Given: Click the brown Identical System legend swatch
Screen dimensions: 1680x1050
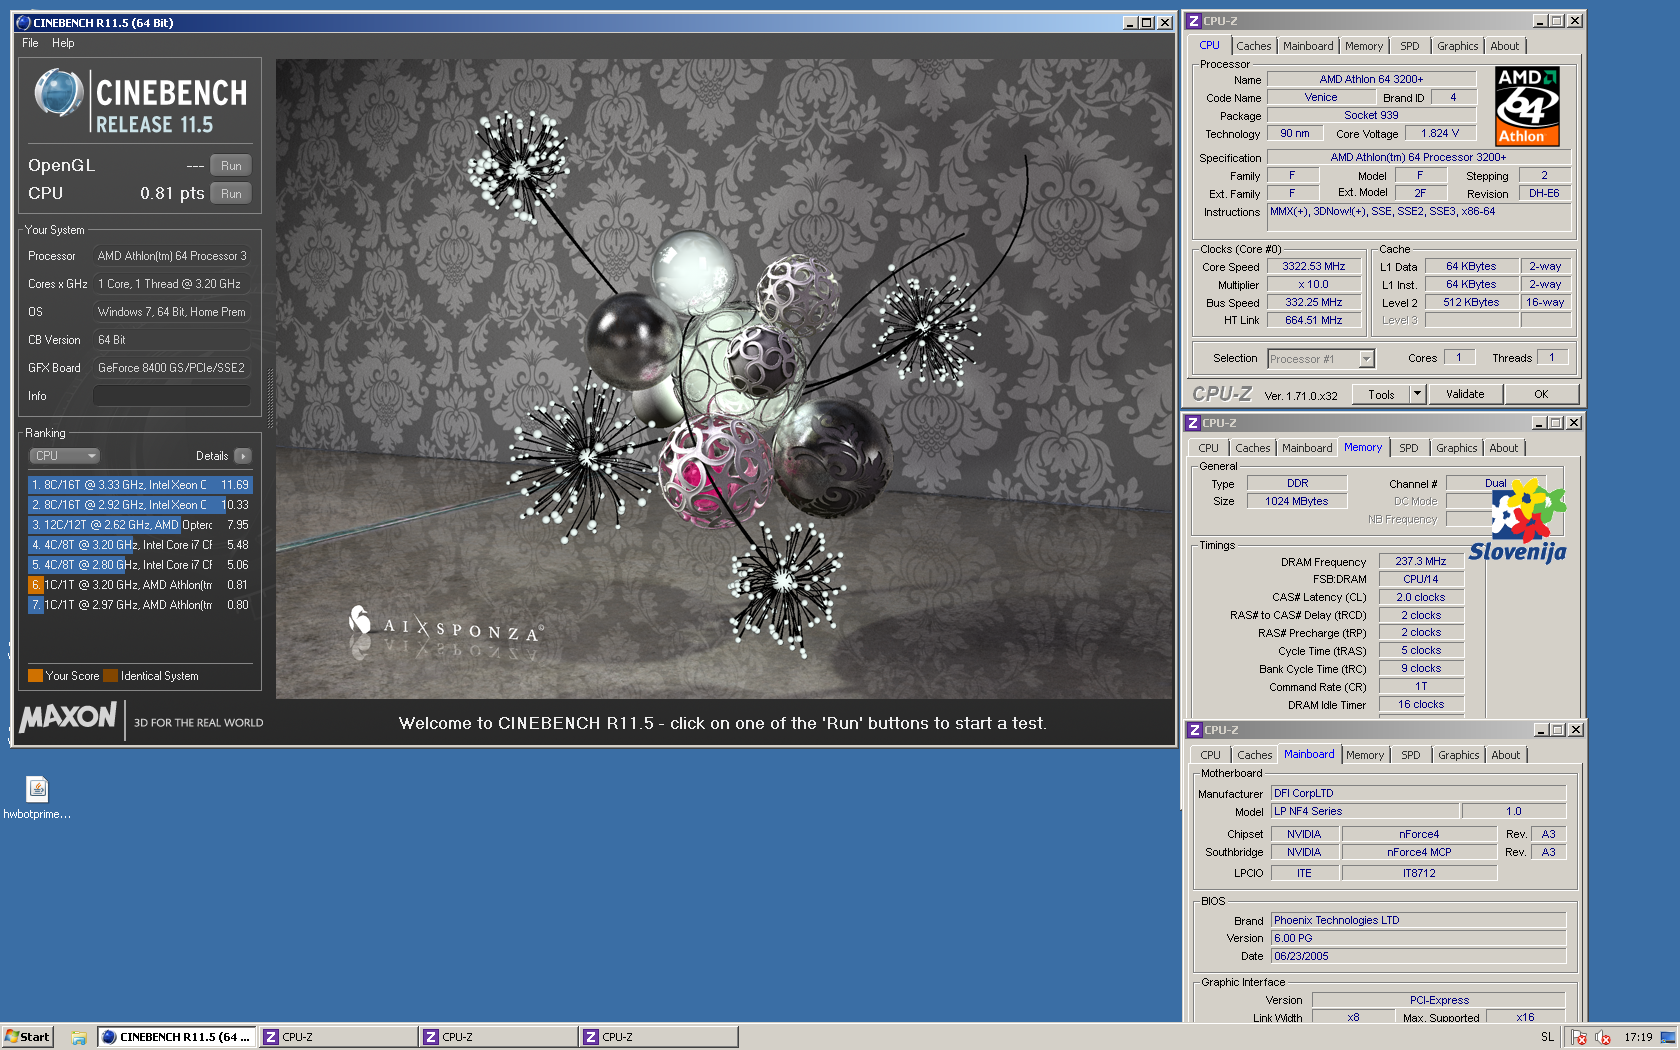Looking at the screenshot, I should click(x=110, y=676).
